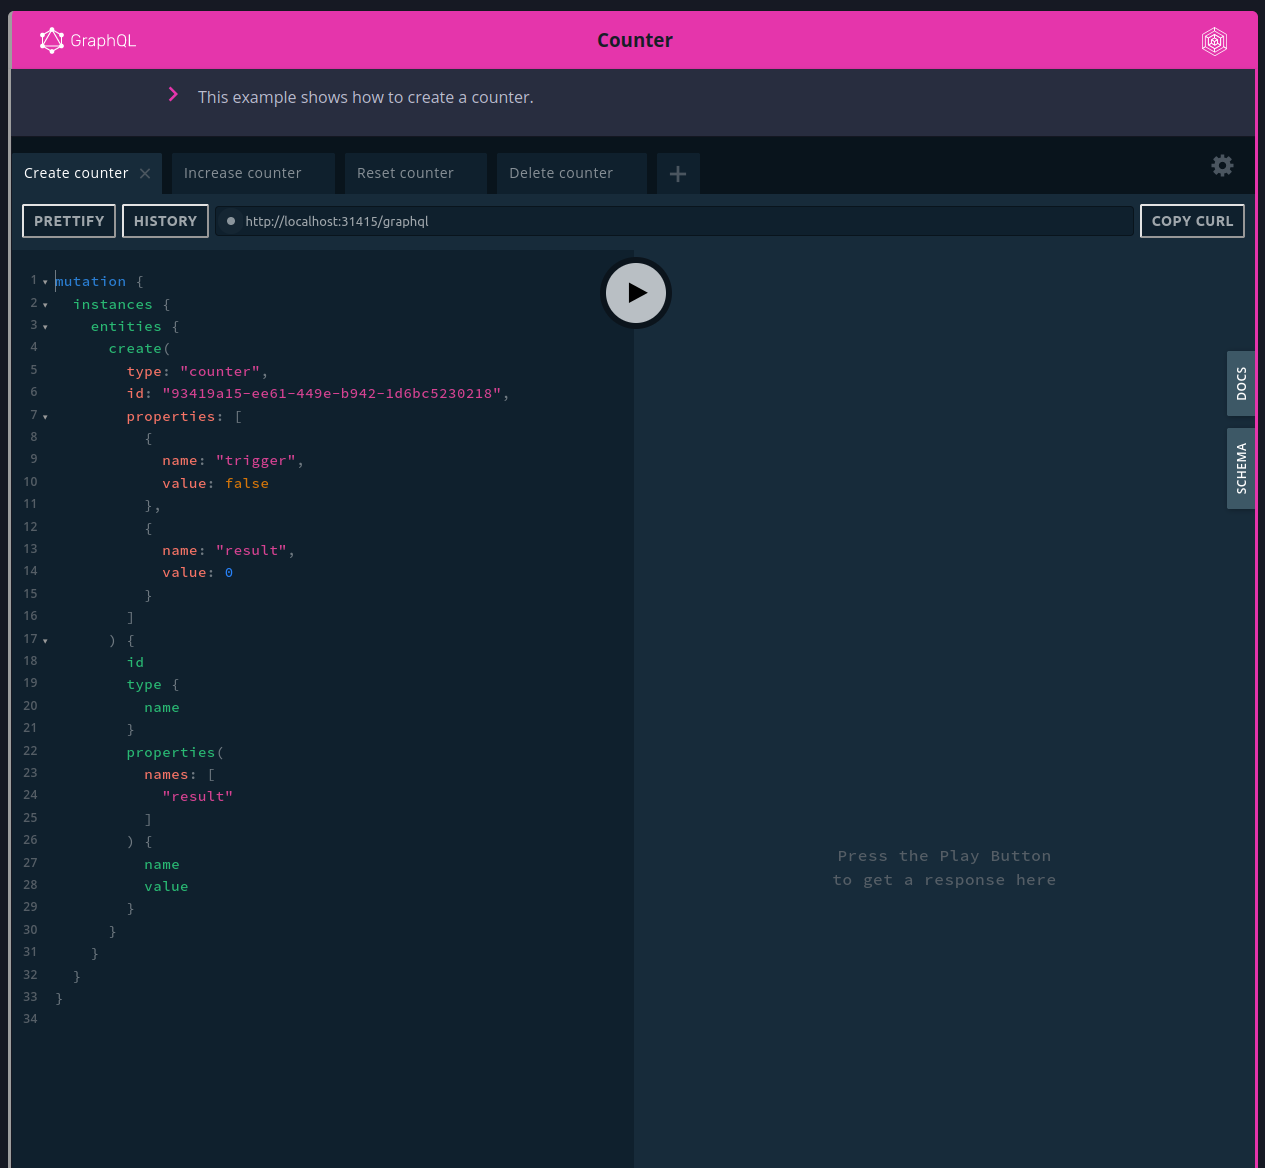Collapse the entities block on line 3
The image size is (1265, 1168).
[45, 327]
